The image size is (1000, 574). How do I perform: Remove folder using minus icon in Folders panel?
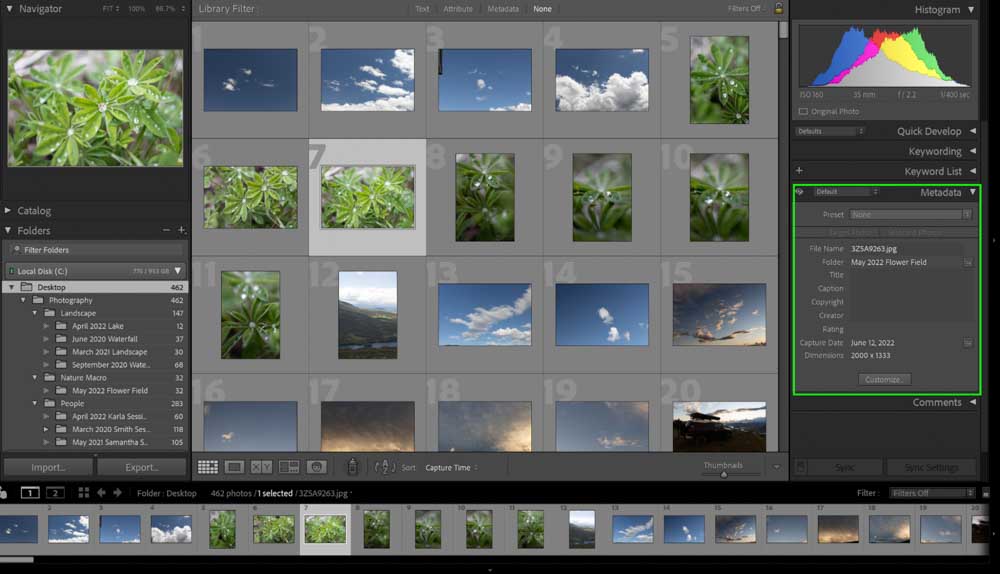point(166,230)
